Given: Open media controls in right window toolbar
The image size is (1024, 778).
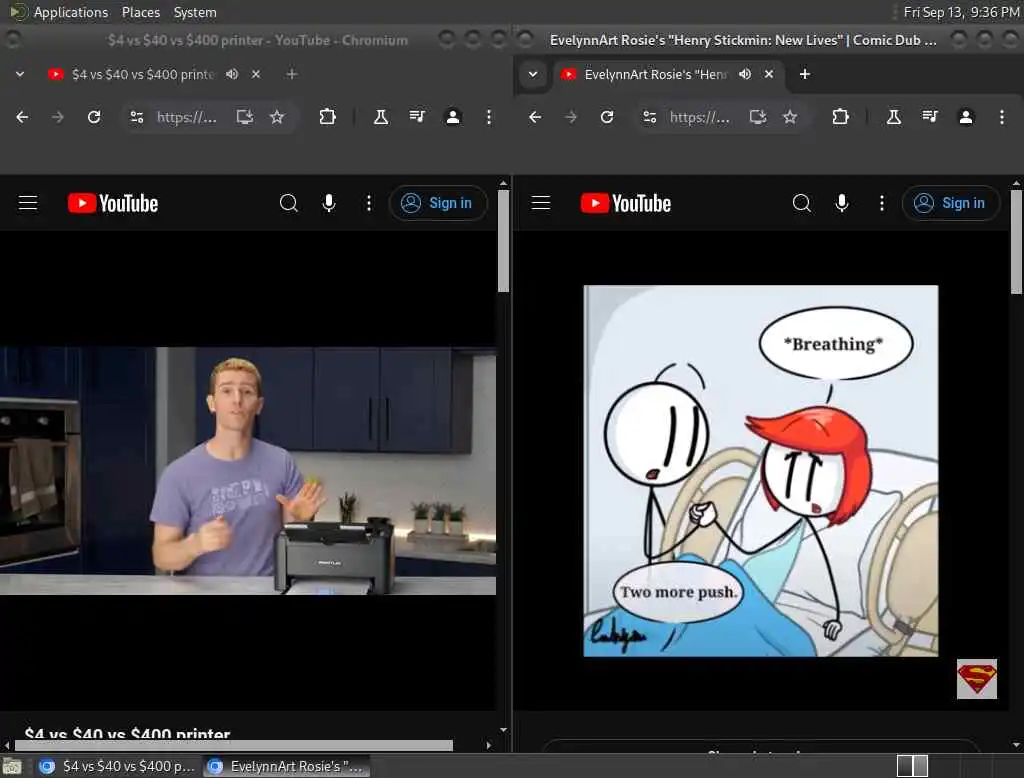Looking at the screenshot, I should tap(930, 117).
